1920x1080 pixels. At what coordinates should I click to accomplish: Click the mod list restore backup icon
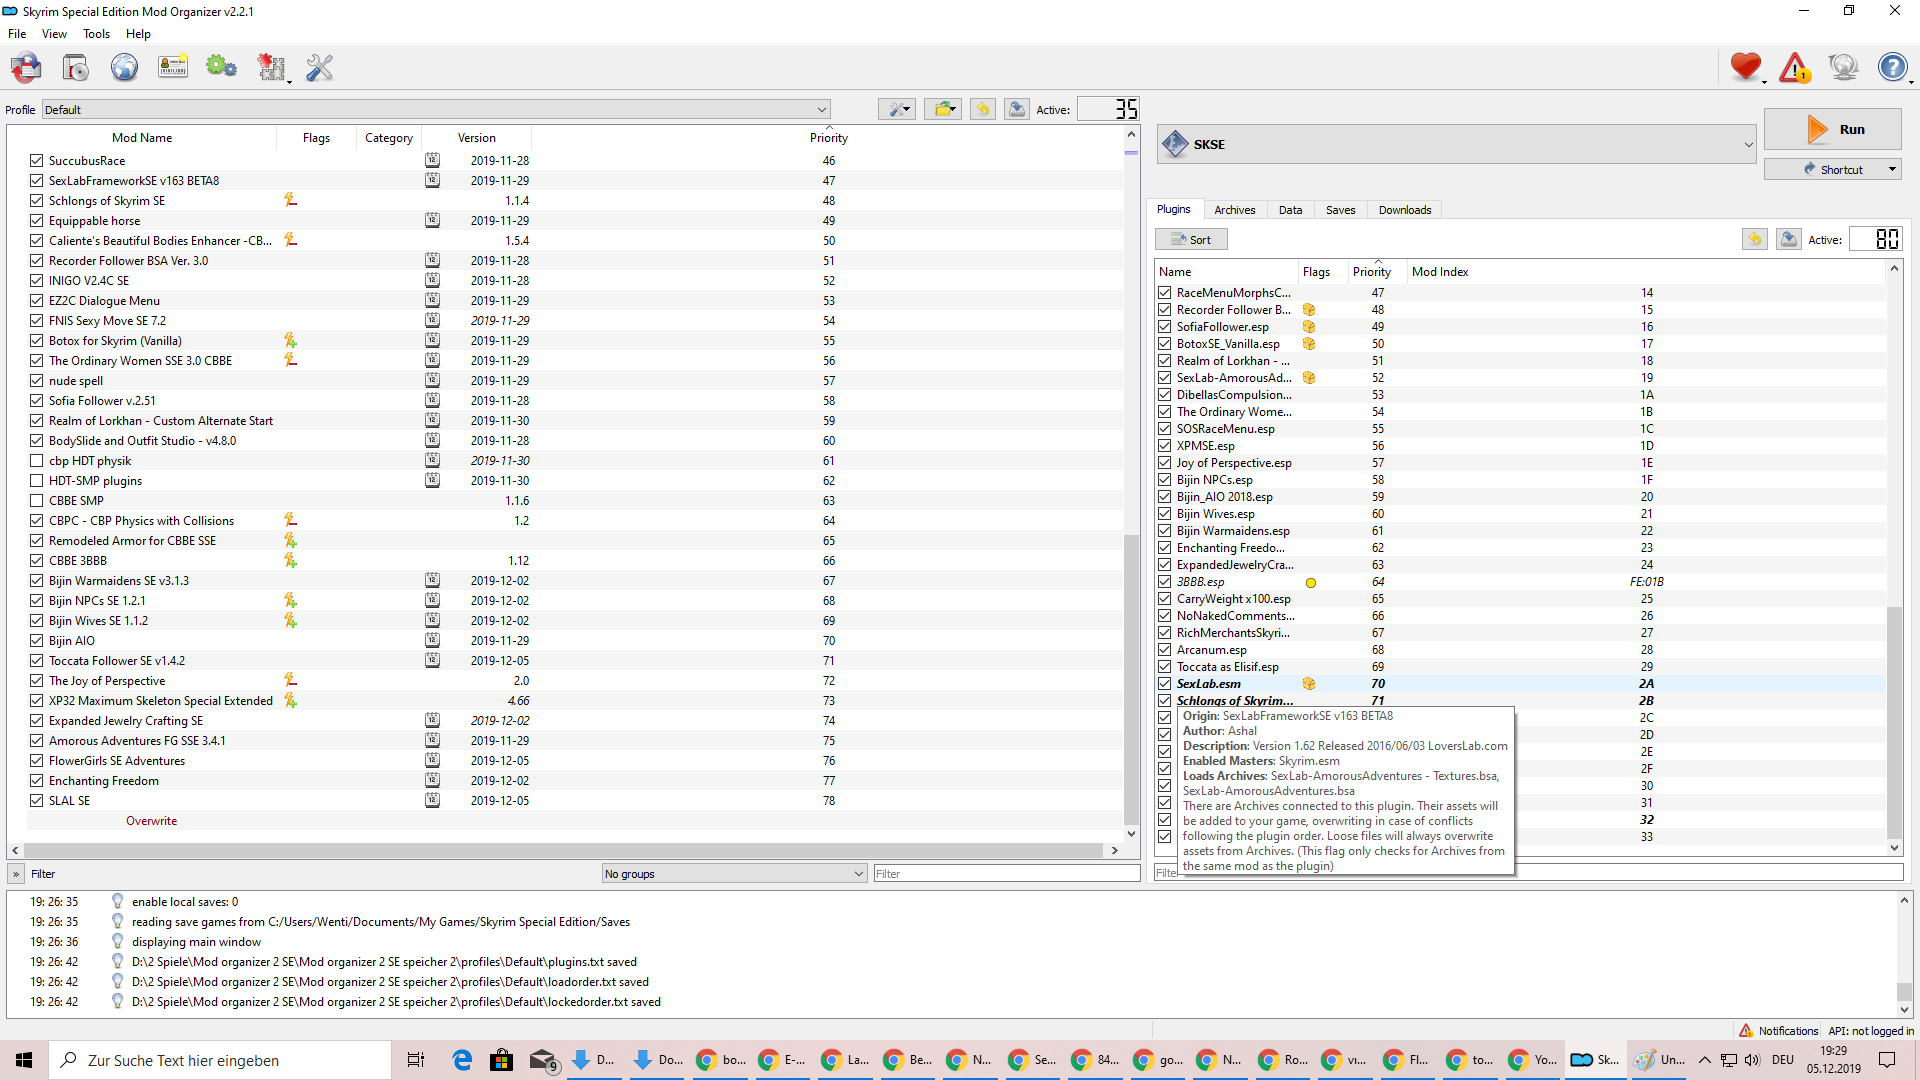coord(983,109)
